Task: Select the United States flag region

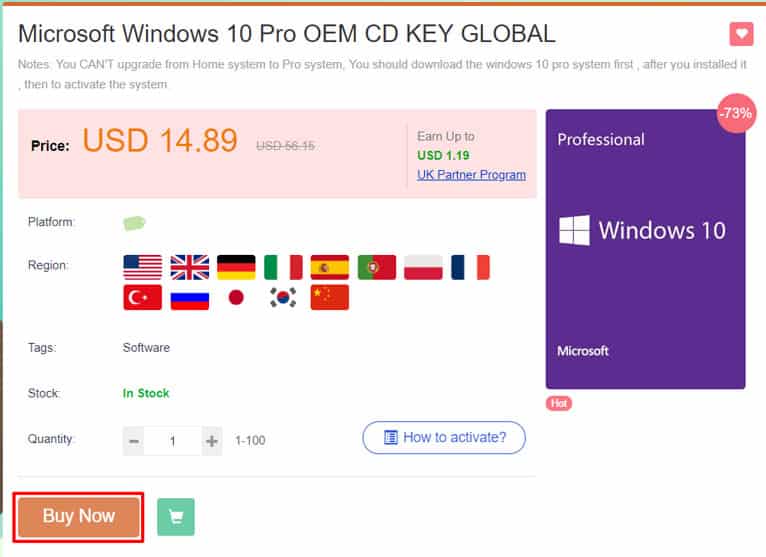Action: [143, 267]
